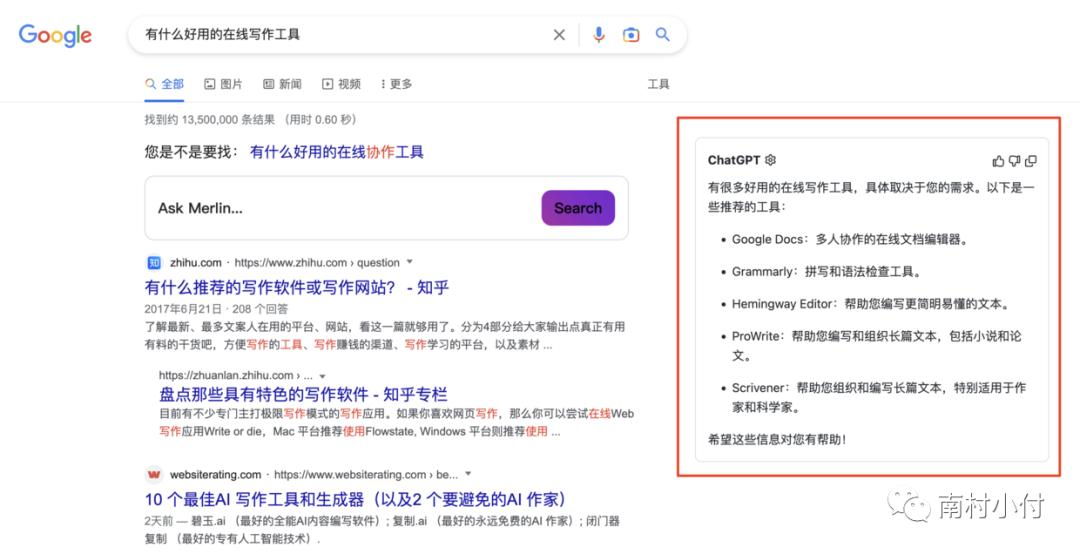
Task: Start voice search with the microphone icon
Action: point(598,35)
